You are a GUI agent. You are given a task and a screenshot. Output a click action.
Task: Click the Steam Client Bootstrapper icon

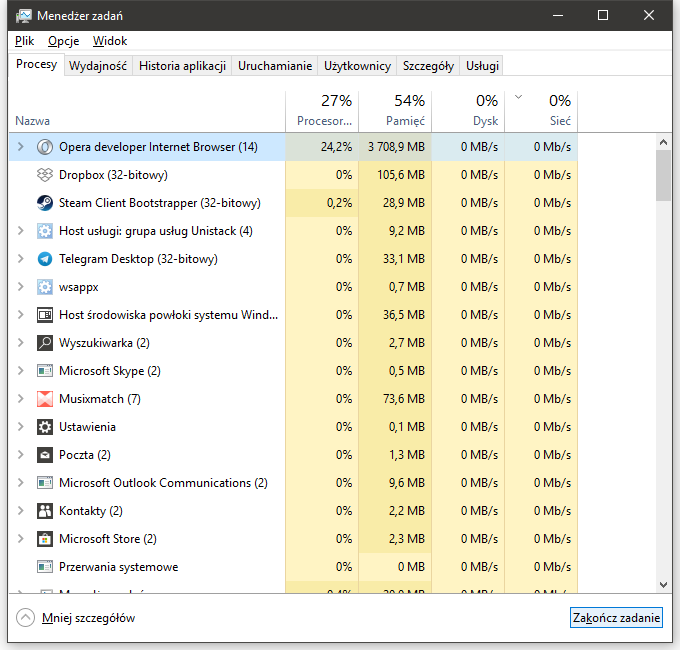coord(45,203)
